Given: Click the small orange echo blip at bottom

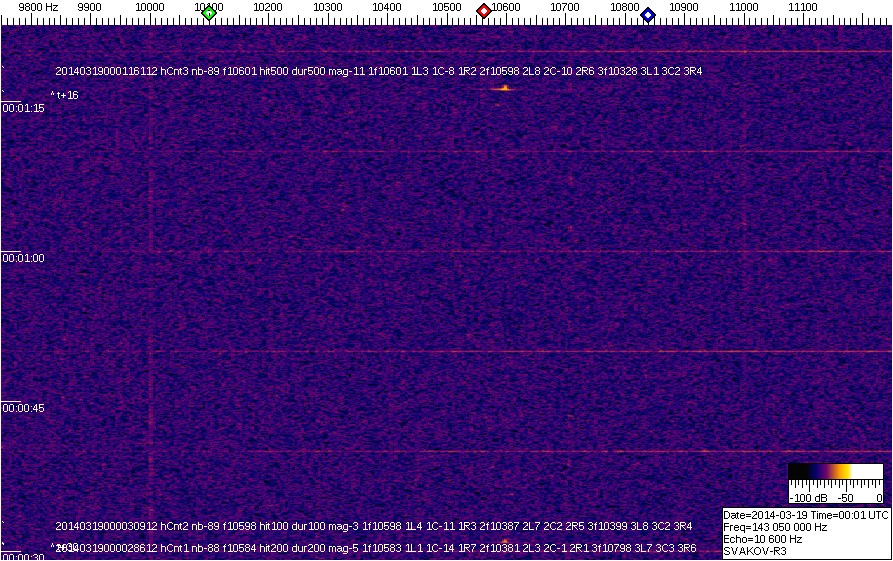Looking at the screenshot, I should 505,541.
